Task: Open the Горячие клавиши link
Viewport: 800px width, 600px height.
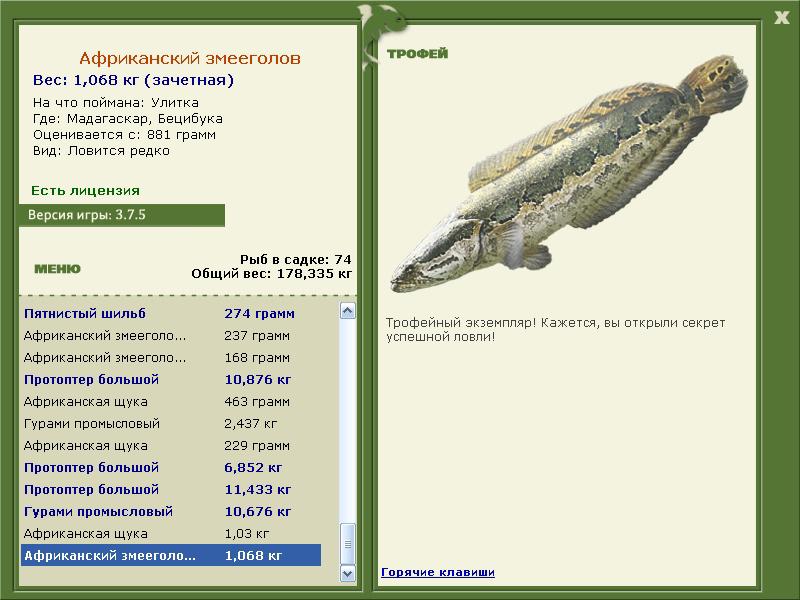Action: pos(438,572)
